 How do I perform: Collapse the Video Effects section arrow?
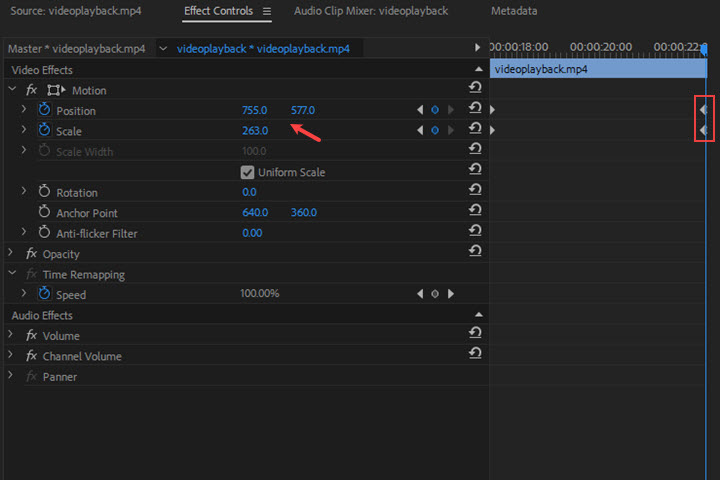click(478, 69)
